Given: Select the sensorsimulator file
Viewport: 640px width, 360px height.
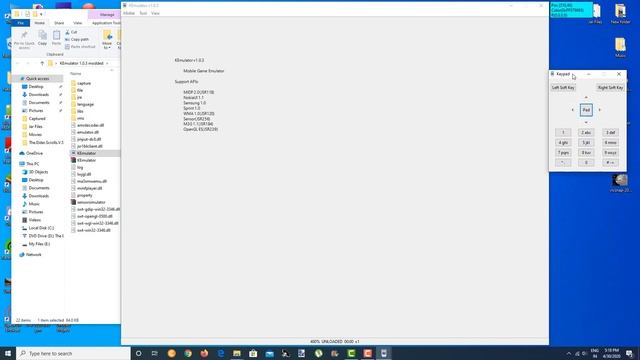Looking at the screenshot, I should 91,202.
